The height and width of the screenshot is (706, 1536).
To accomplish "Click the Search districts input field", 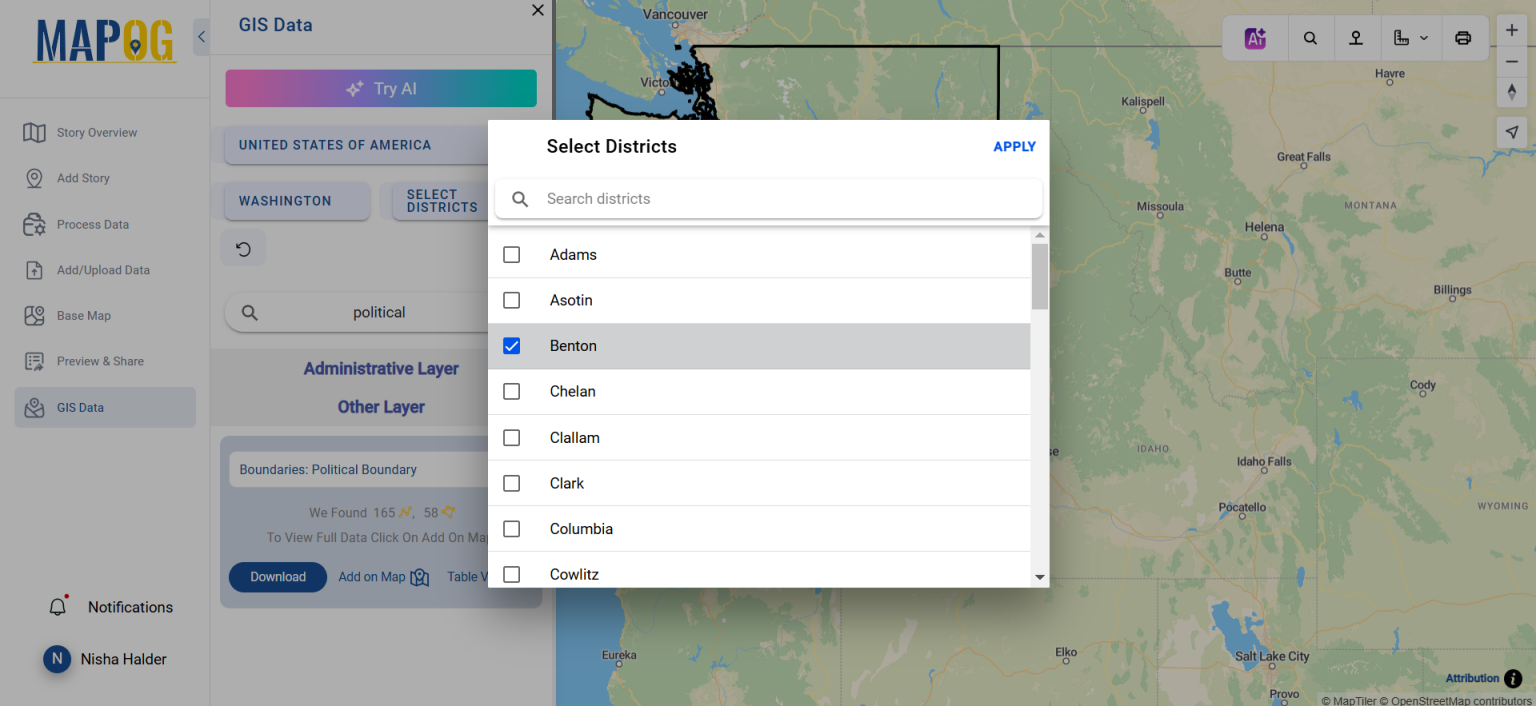I will (x=768, y=198).
